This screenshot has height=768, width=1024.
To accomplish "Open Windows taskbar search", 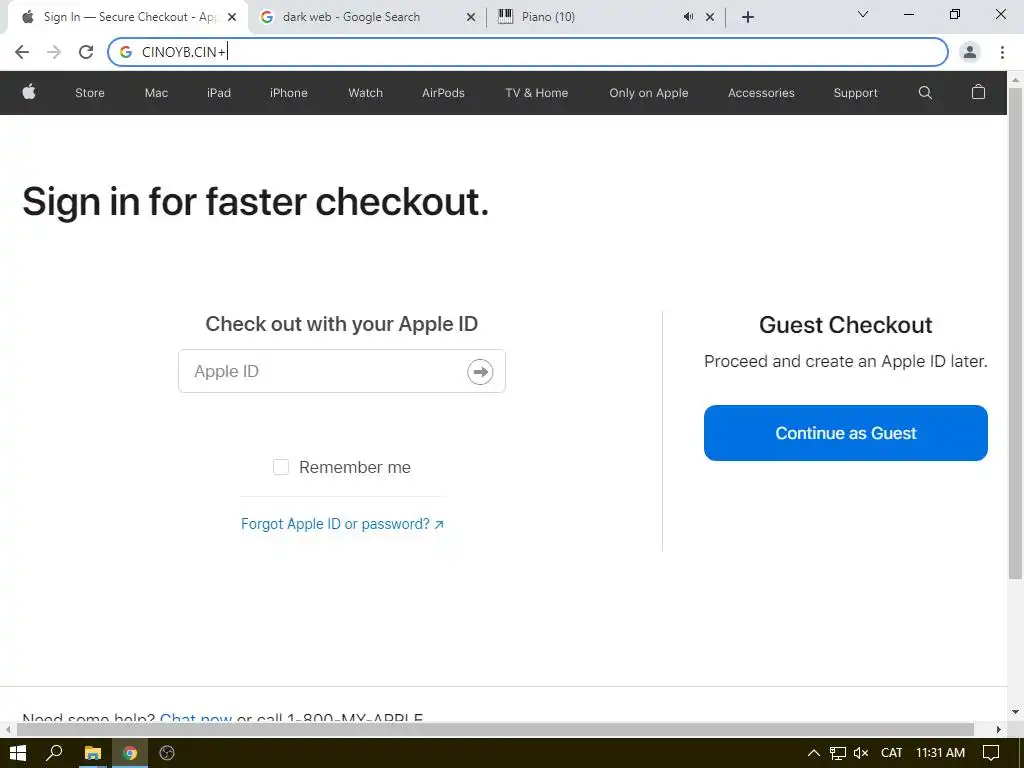I will pos(54,753).
